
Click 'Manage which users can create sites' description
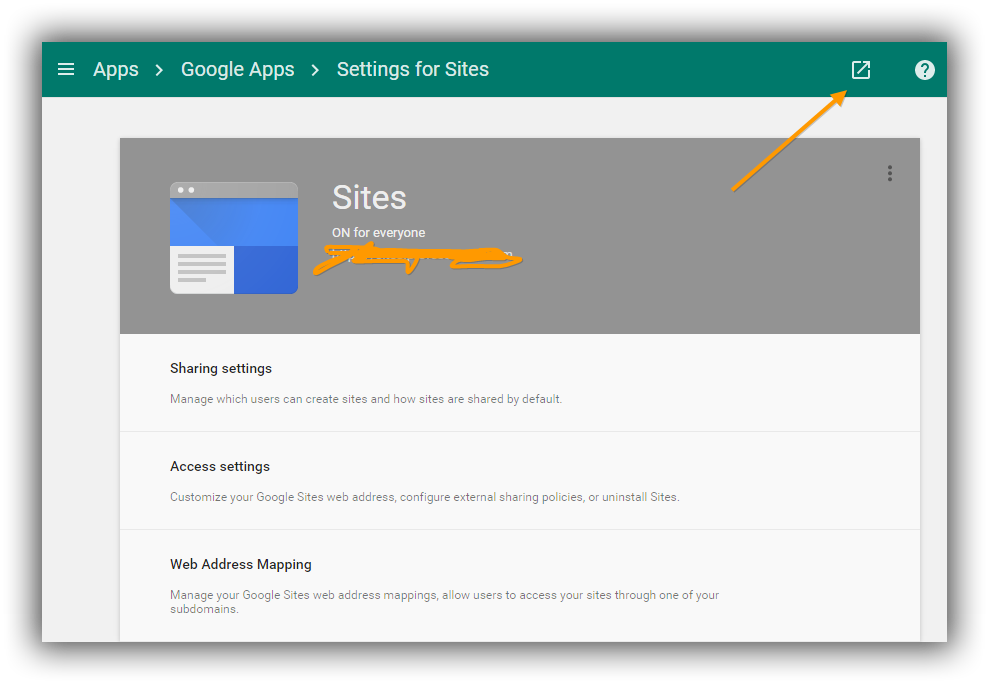click(366, 399)
